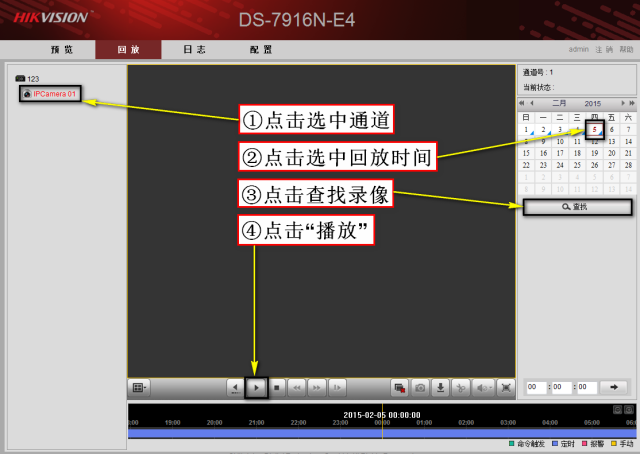Select February 5 in the calendar
640x454 pixels.
595,130
